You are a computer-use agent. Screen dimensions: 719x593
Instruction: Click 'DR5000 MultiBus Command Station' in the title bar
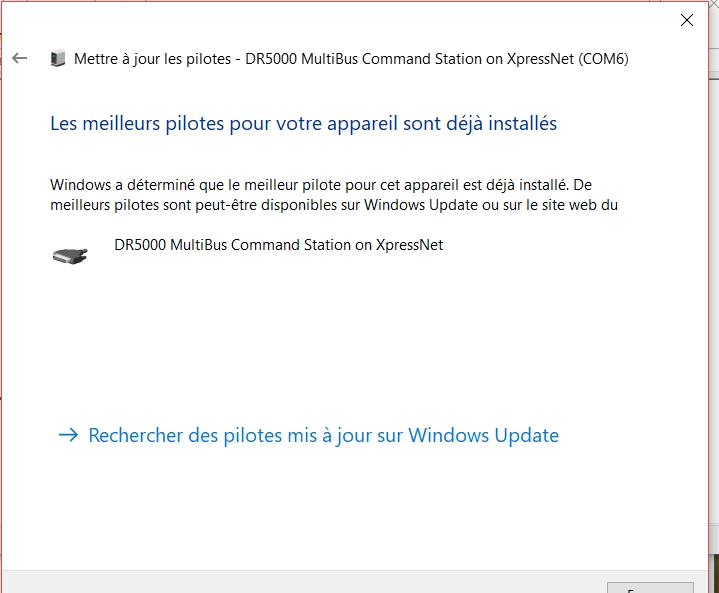[x=372, y=59]
